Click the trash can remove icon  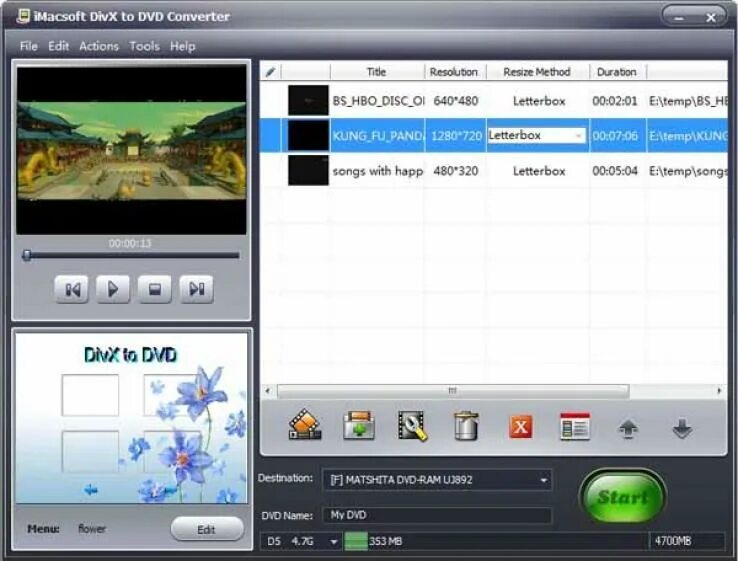[x=466, y=425]
